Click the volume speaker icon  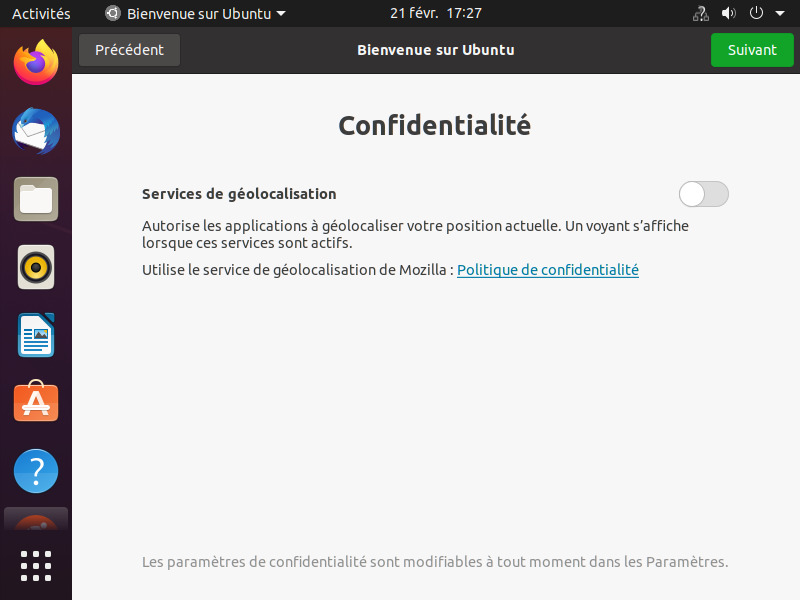728,14
